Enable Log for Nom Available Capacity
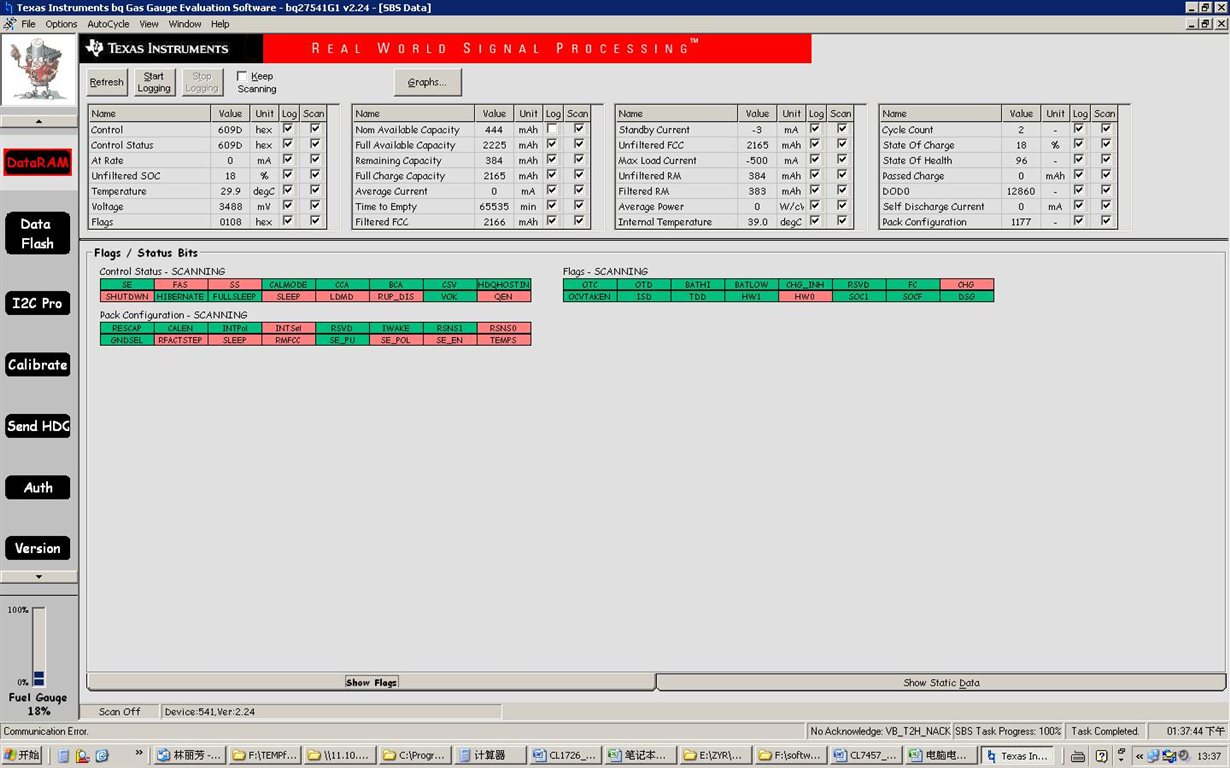Image resolution: width=1230 pixels, height=768 pixels. click(553, 129)
